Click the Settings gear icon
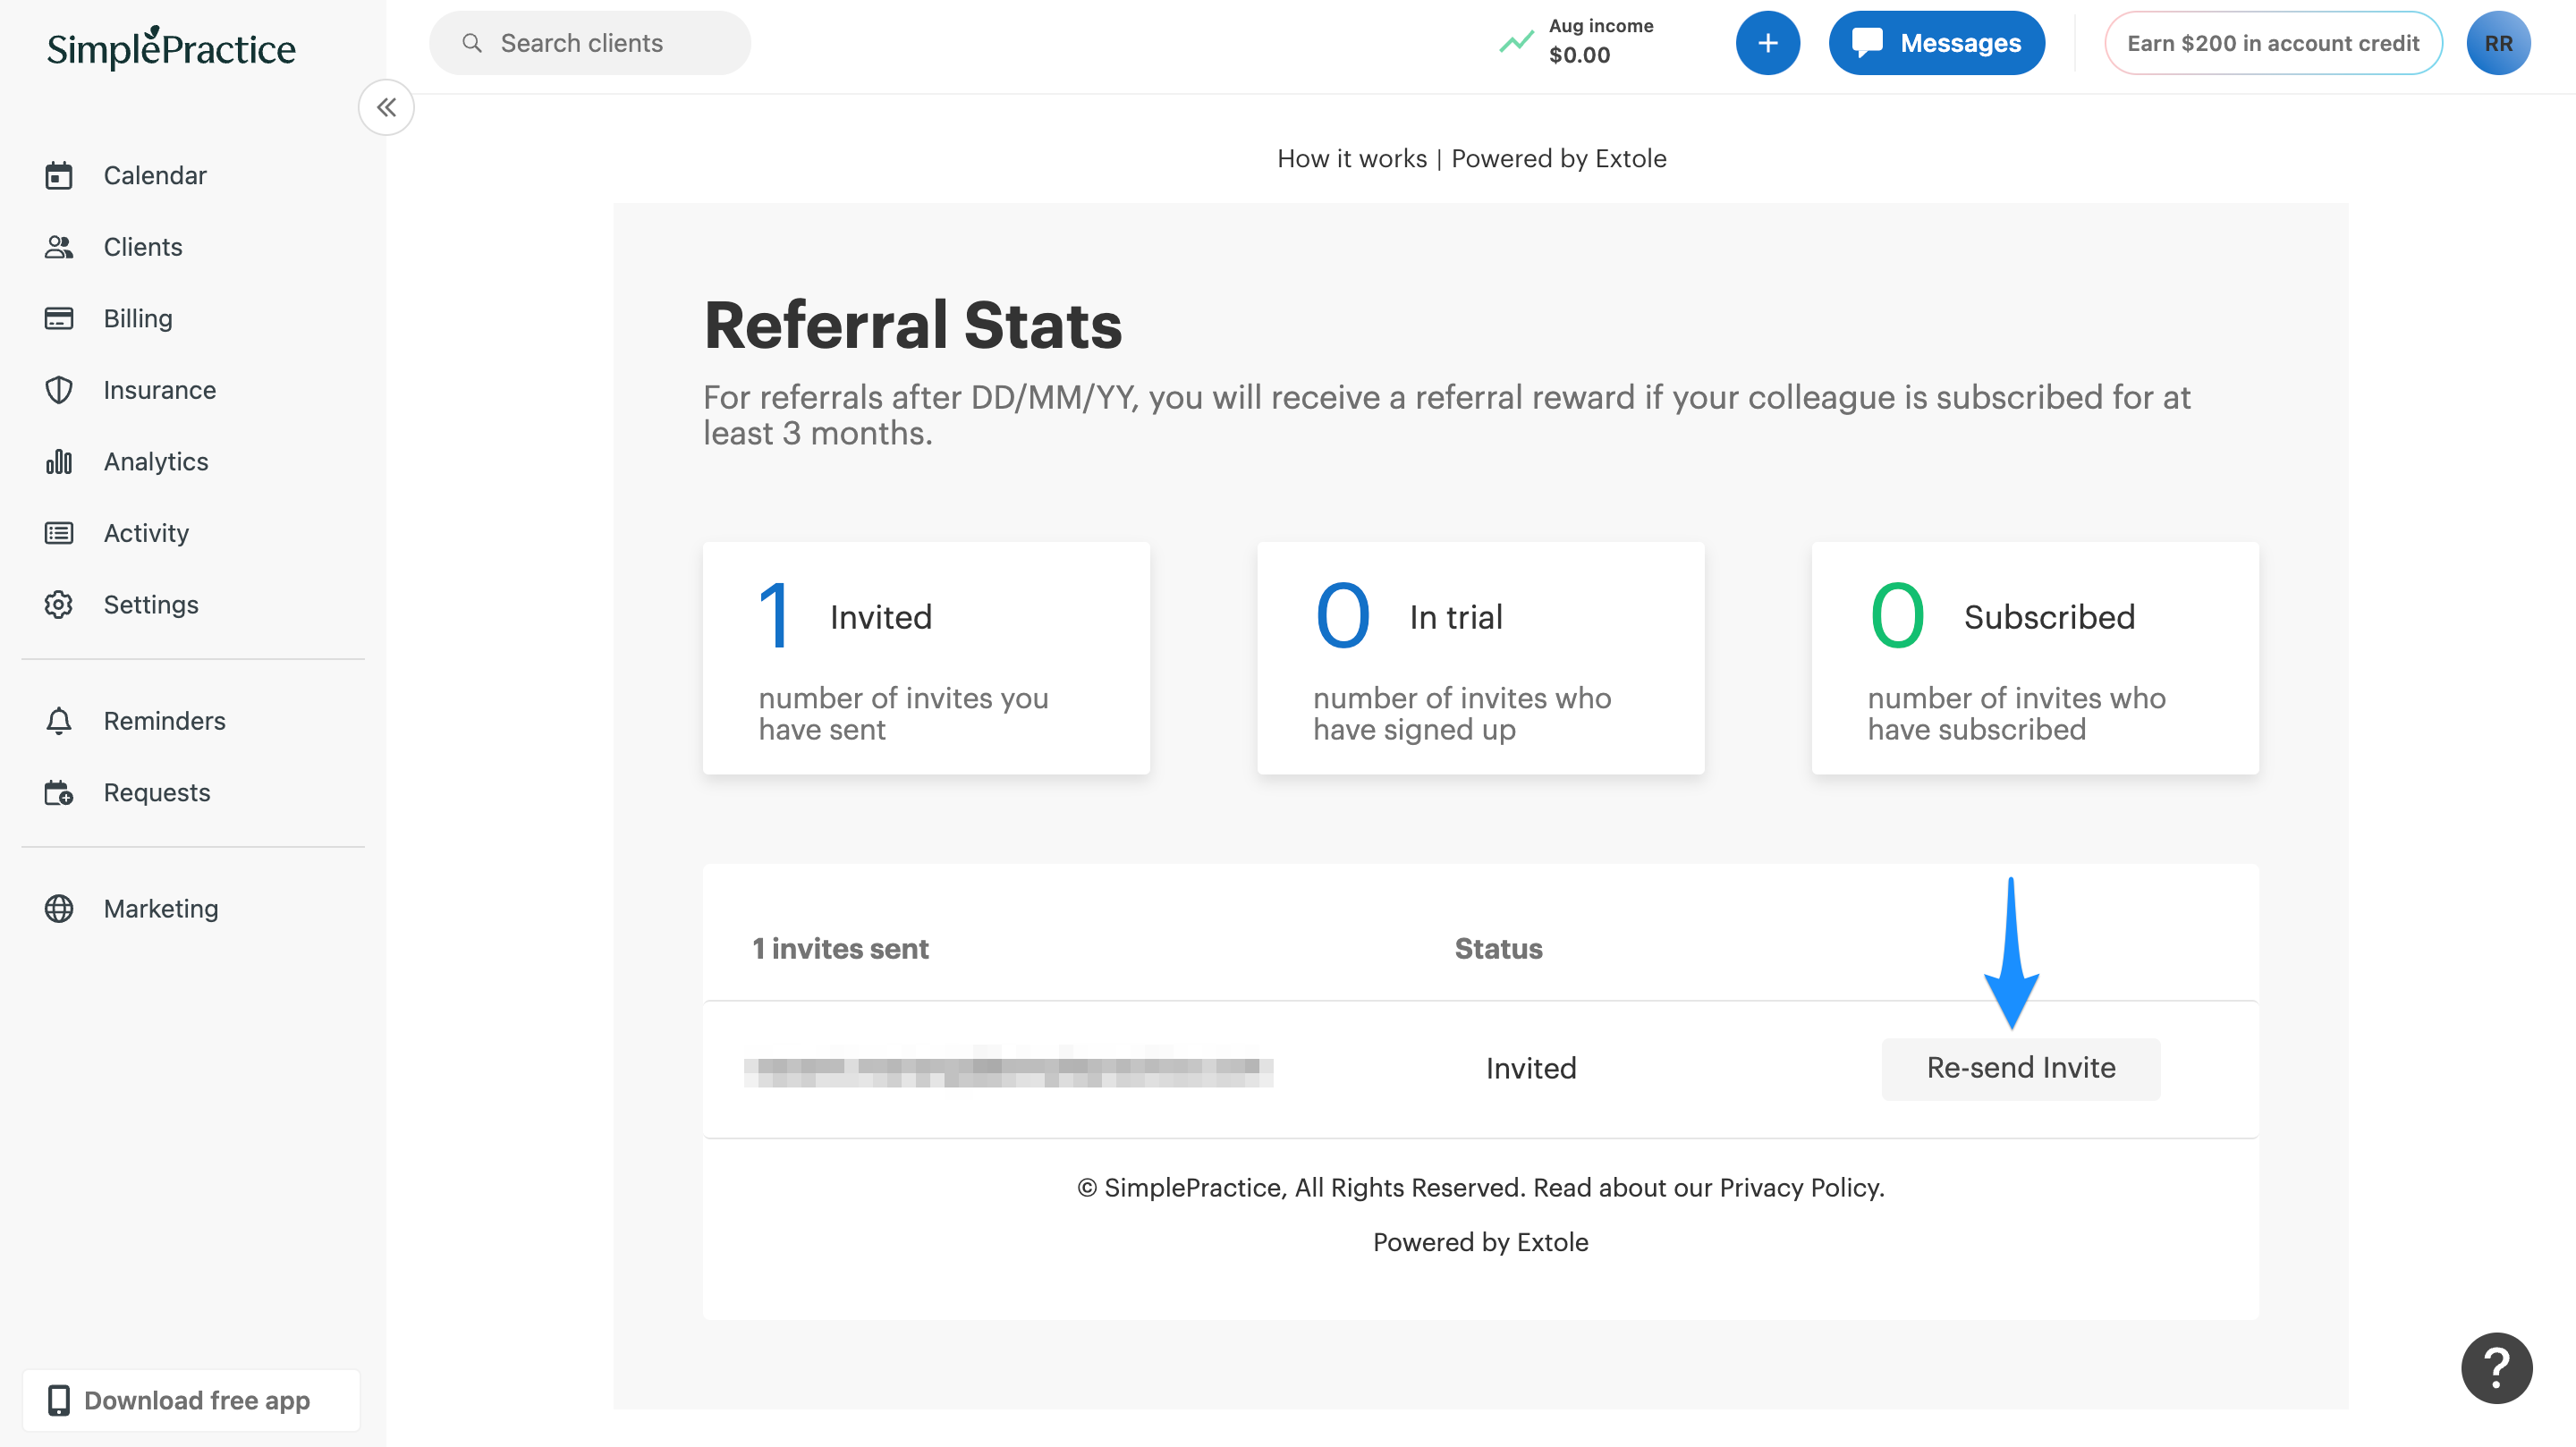Viewport: 2576px width, 1447px height. (x=59, y=604)
